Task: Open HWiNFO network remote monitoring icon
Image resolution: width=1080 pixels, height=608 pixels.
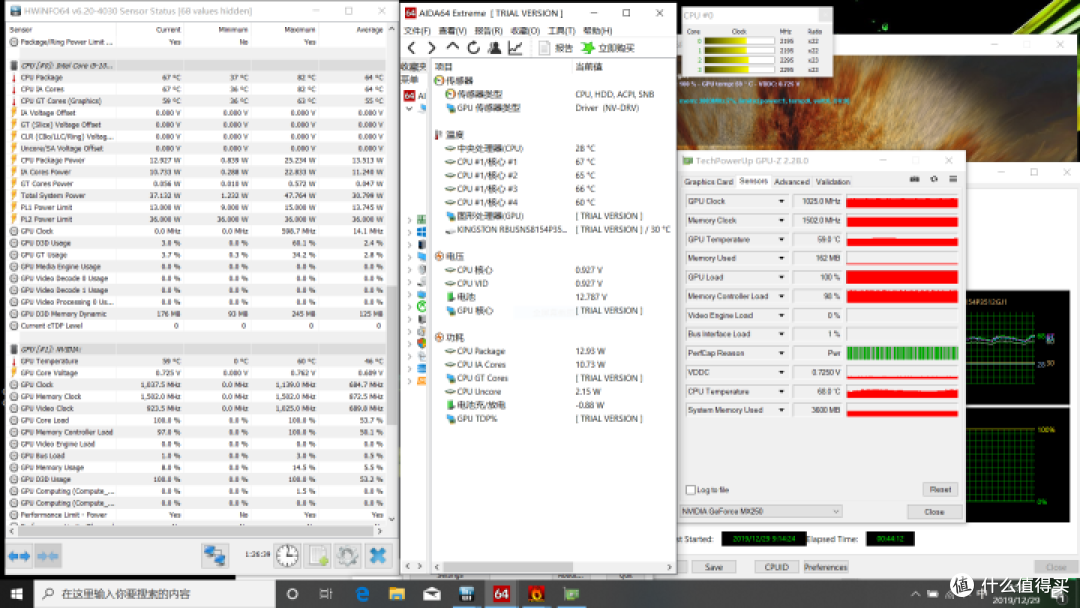Action: (x=215, y=555)
